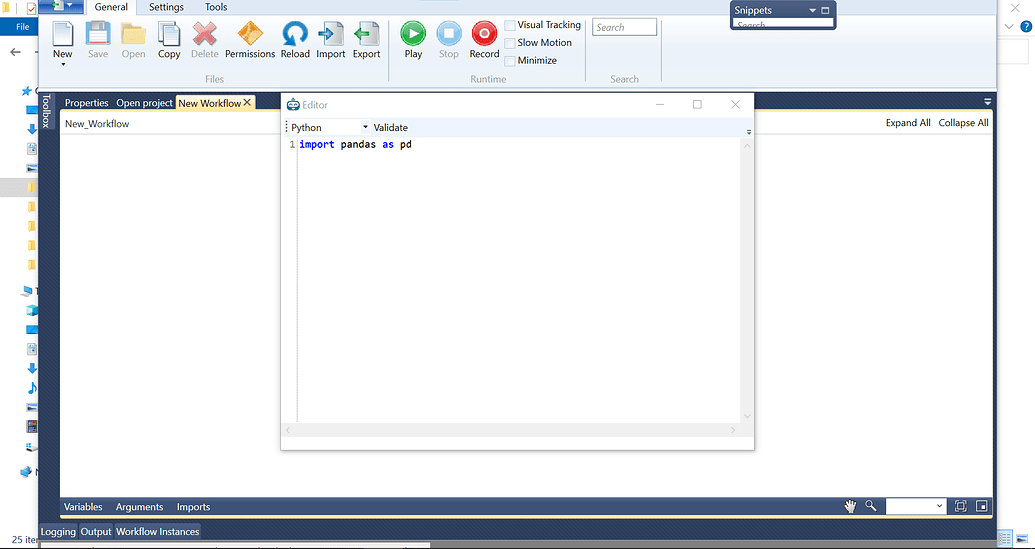Screen dimensions: 1035x549
Task: Switch to the General ribbon tab
Action: 111,7
